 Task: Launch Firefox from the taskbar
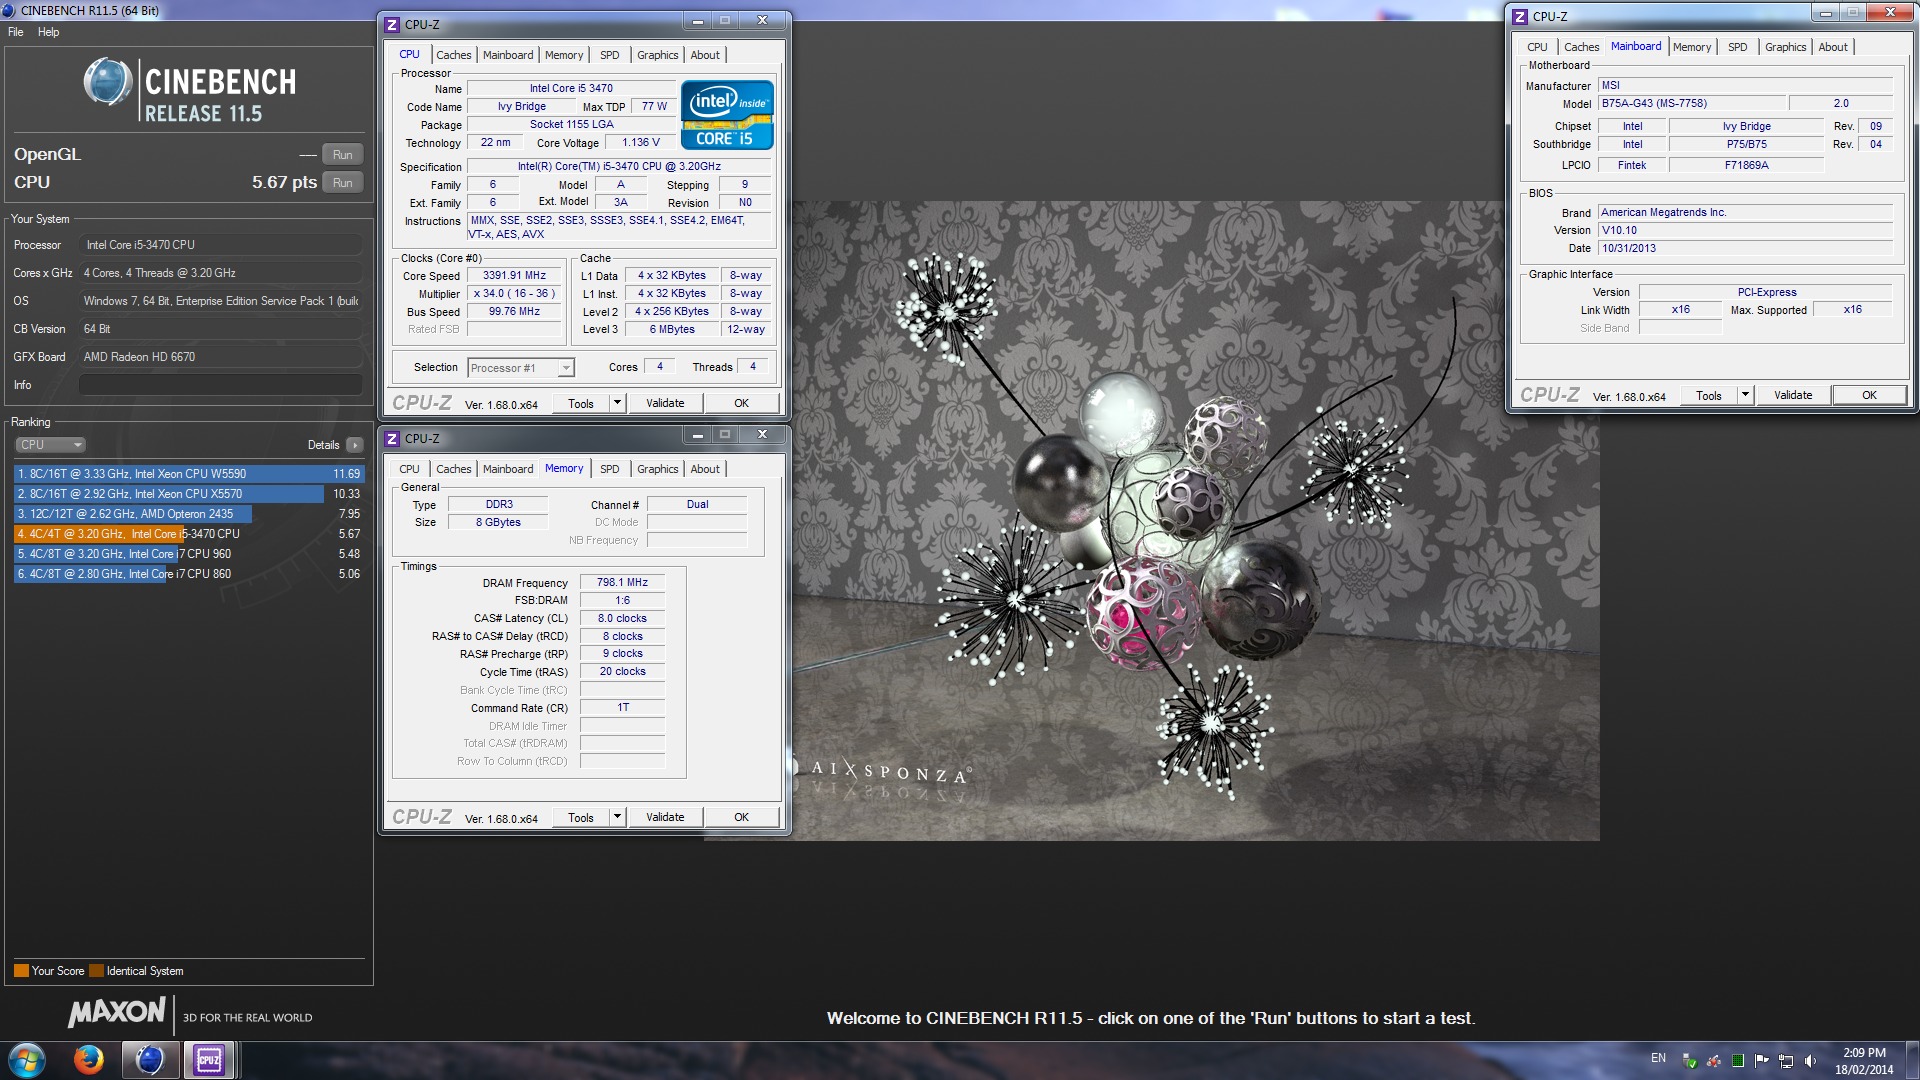coord(89,1060)
